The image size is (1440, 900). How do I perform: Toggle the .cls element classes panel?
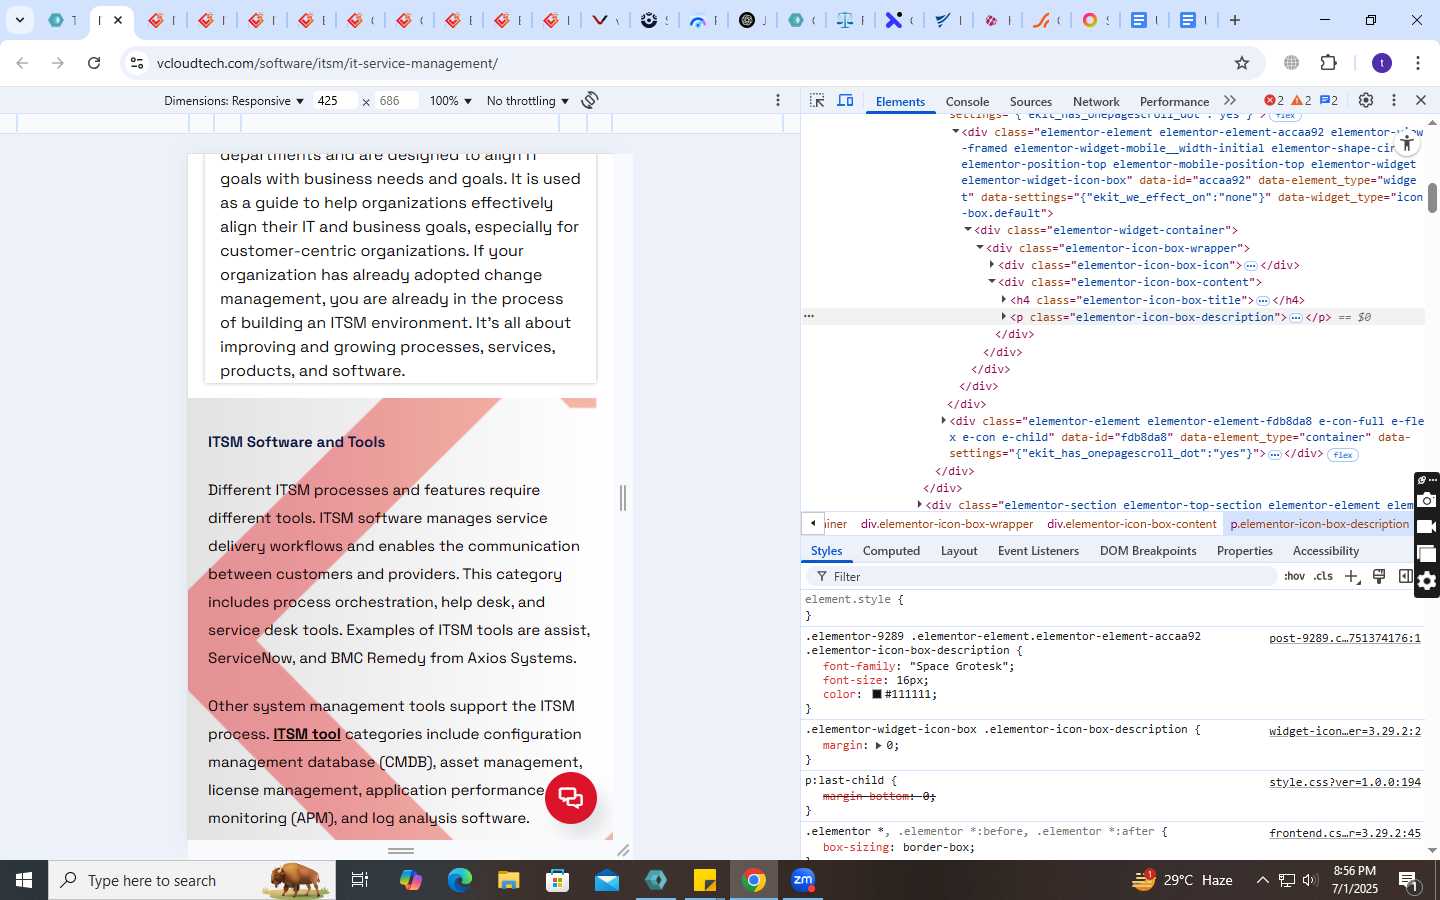coord(1324,576)
